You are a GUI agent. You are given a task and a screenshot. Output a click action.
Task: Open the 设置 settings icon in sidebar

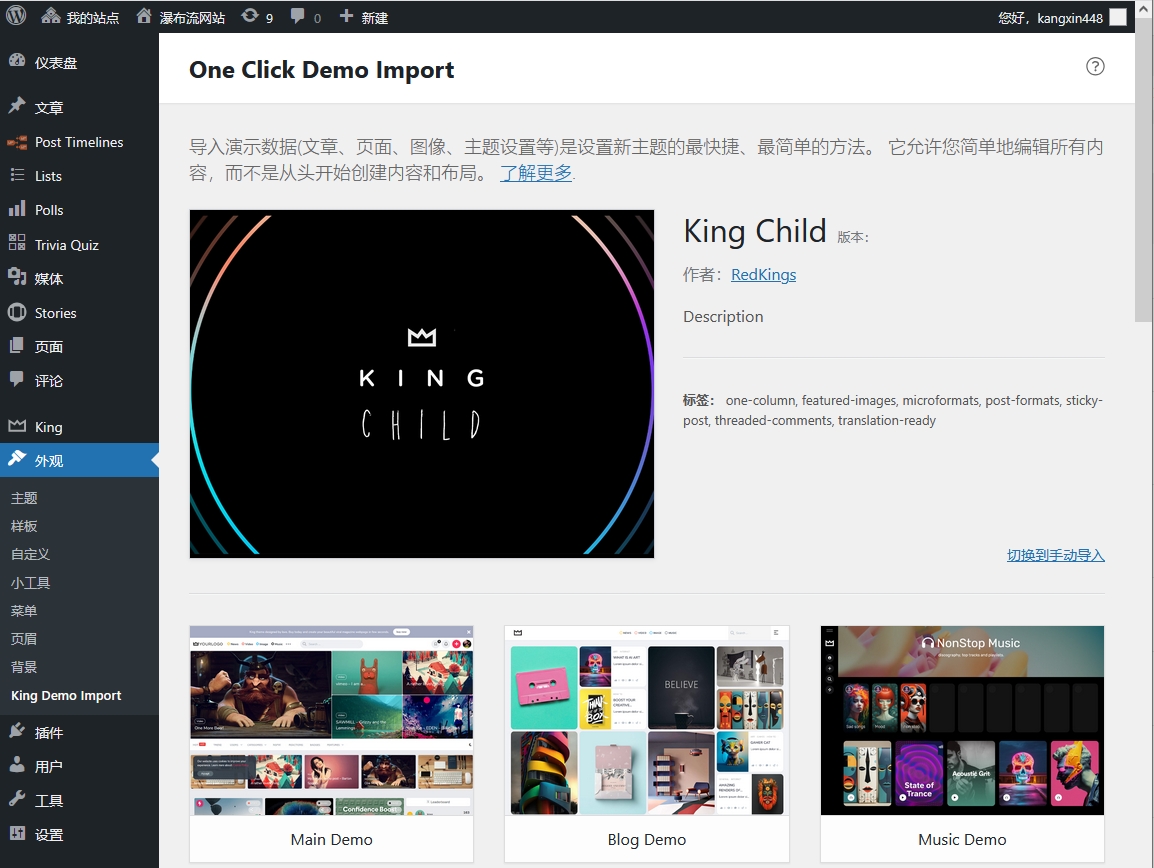(x=17, y=833)
